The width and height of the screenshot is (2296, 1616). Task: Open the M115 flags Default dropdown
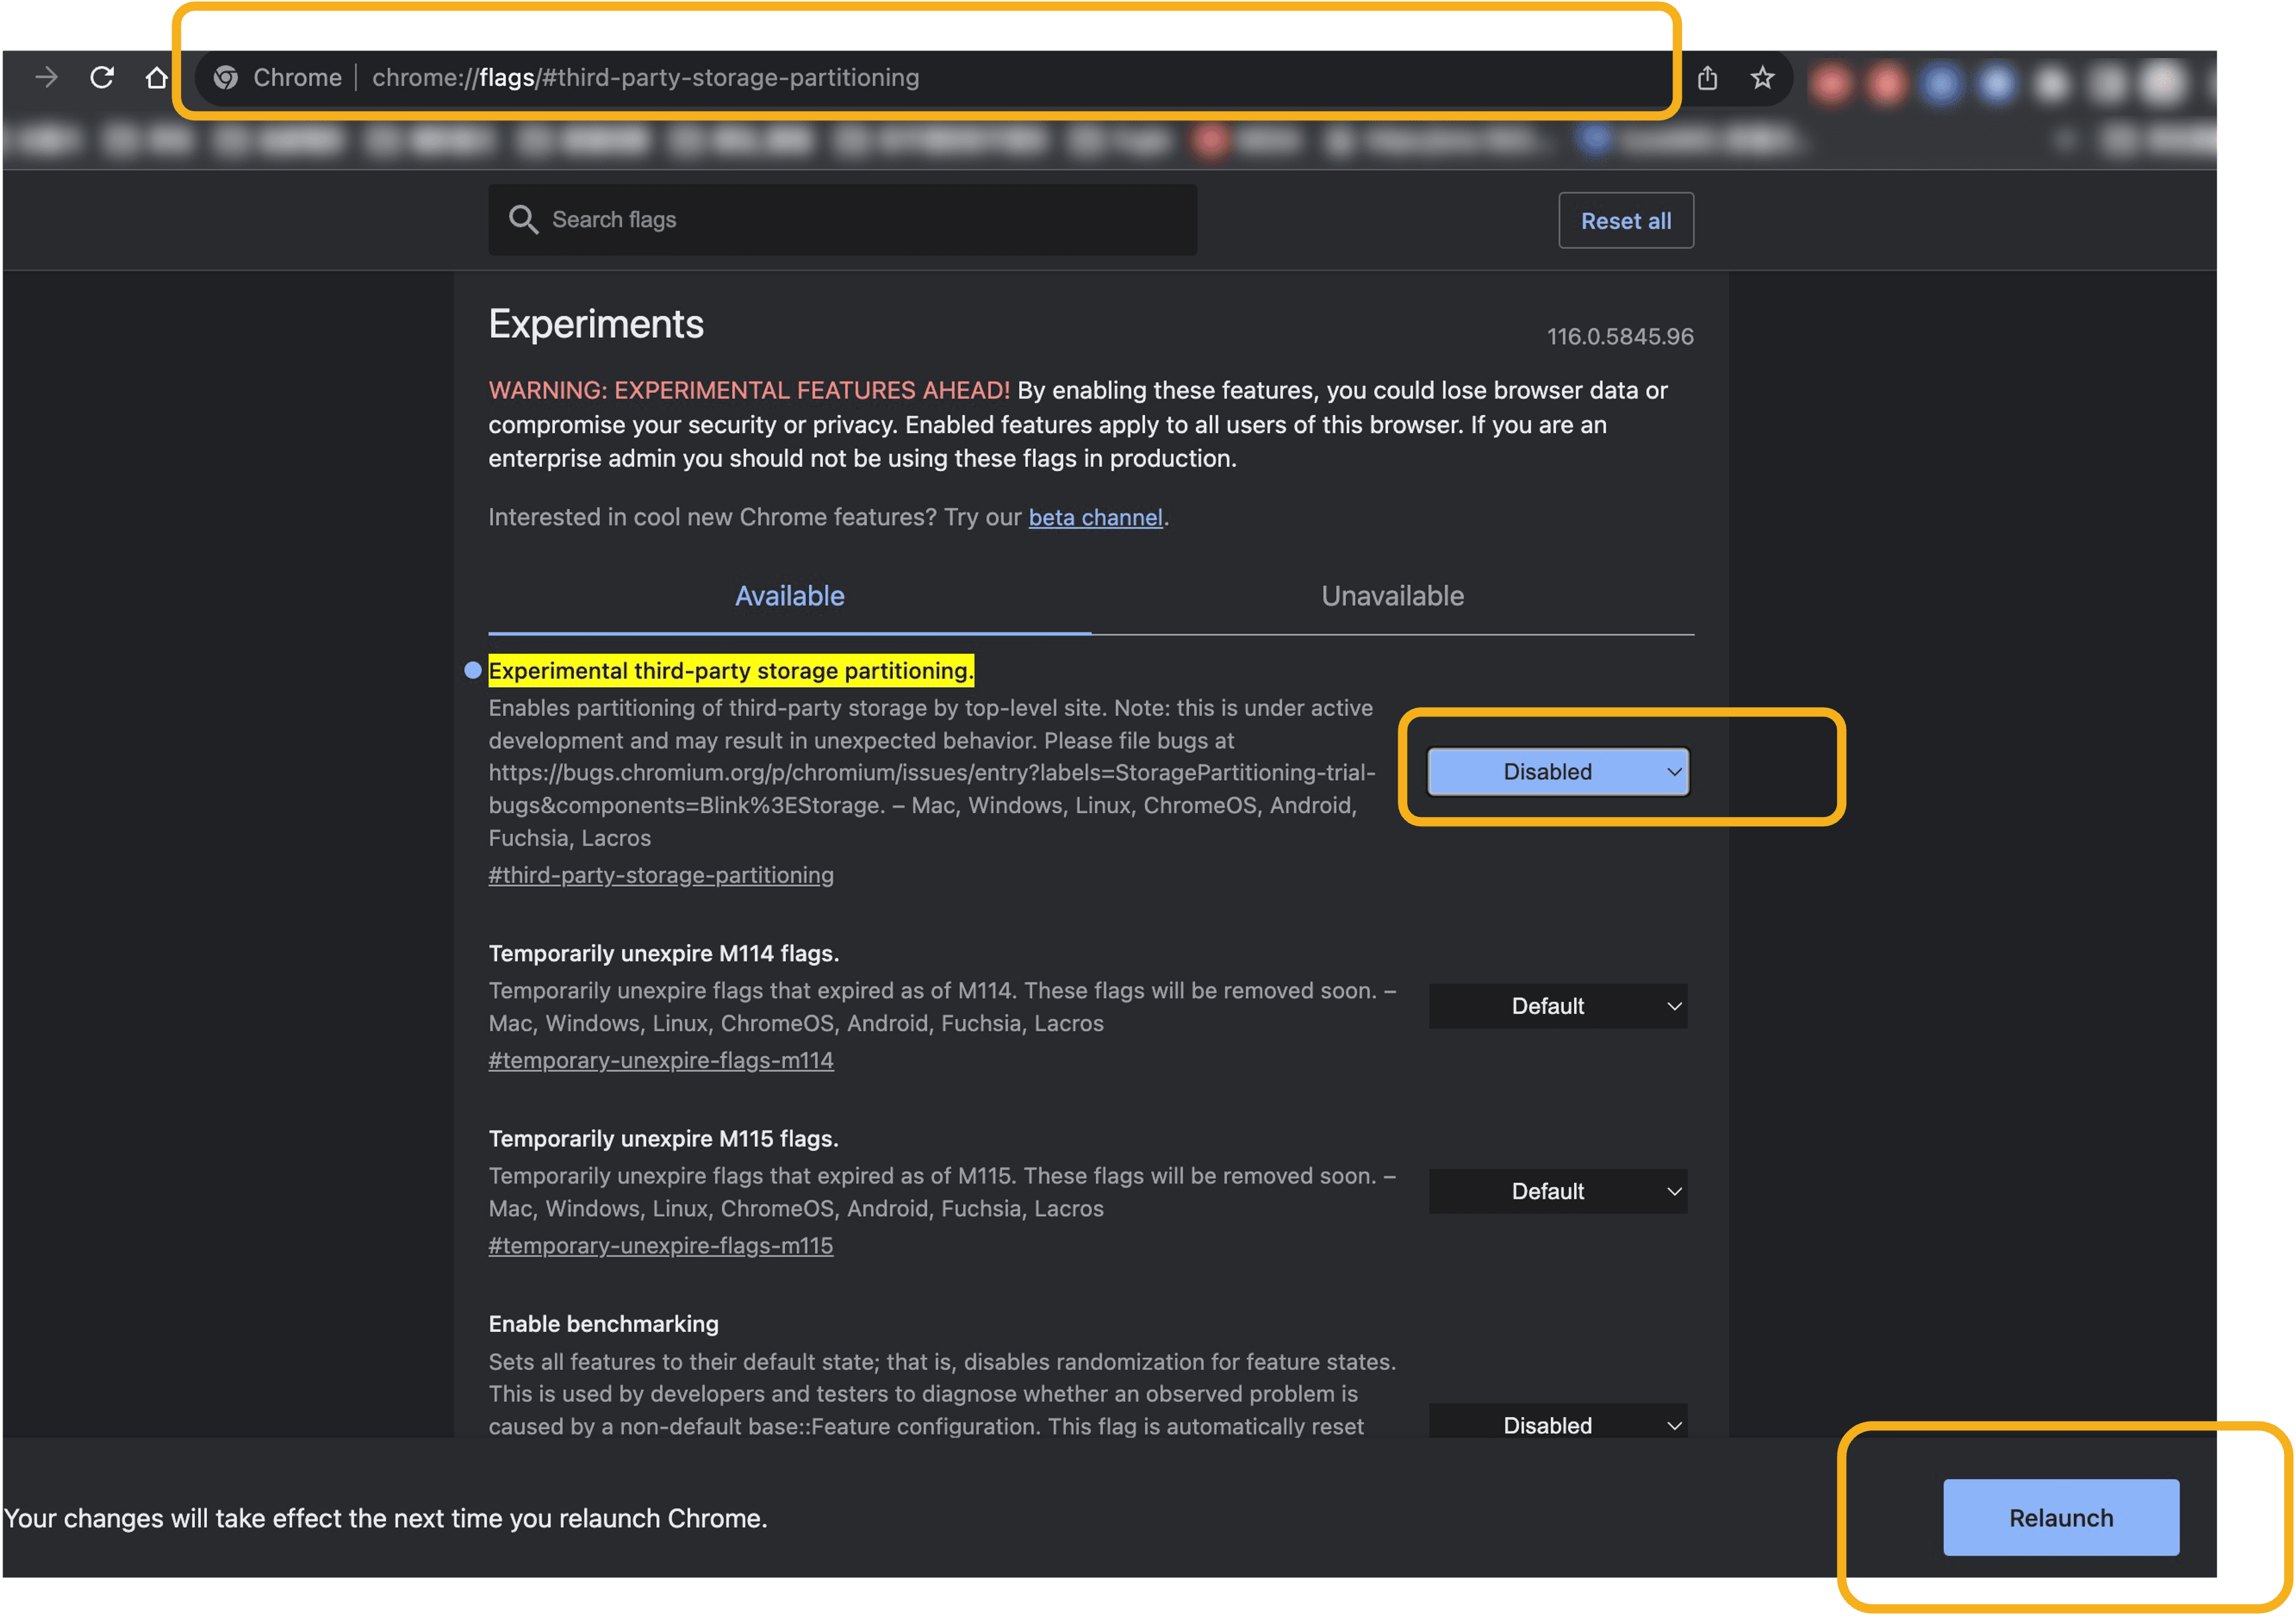tap(1558, 1190)
